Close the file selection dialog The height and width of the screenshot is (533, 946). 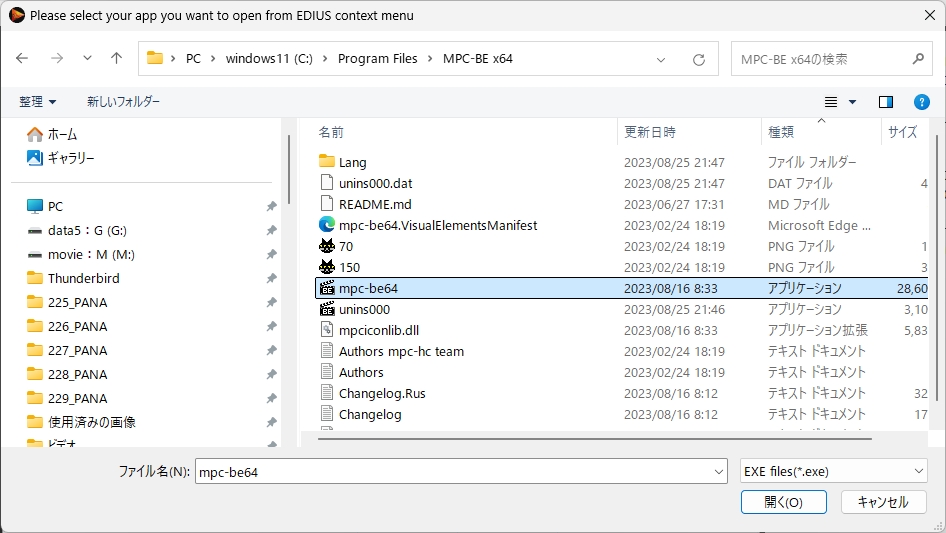click(x=930, y=15)
